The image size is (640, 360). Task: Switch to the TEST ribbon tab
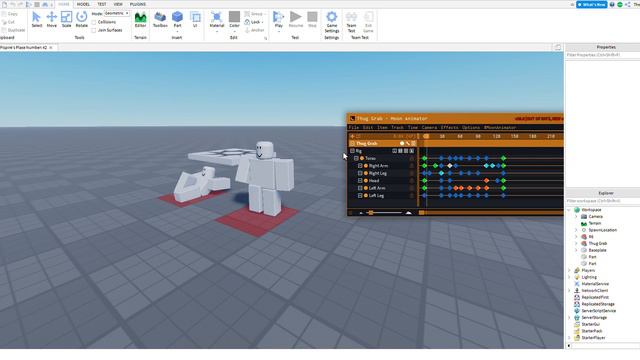click(102, 4)
